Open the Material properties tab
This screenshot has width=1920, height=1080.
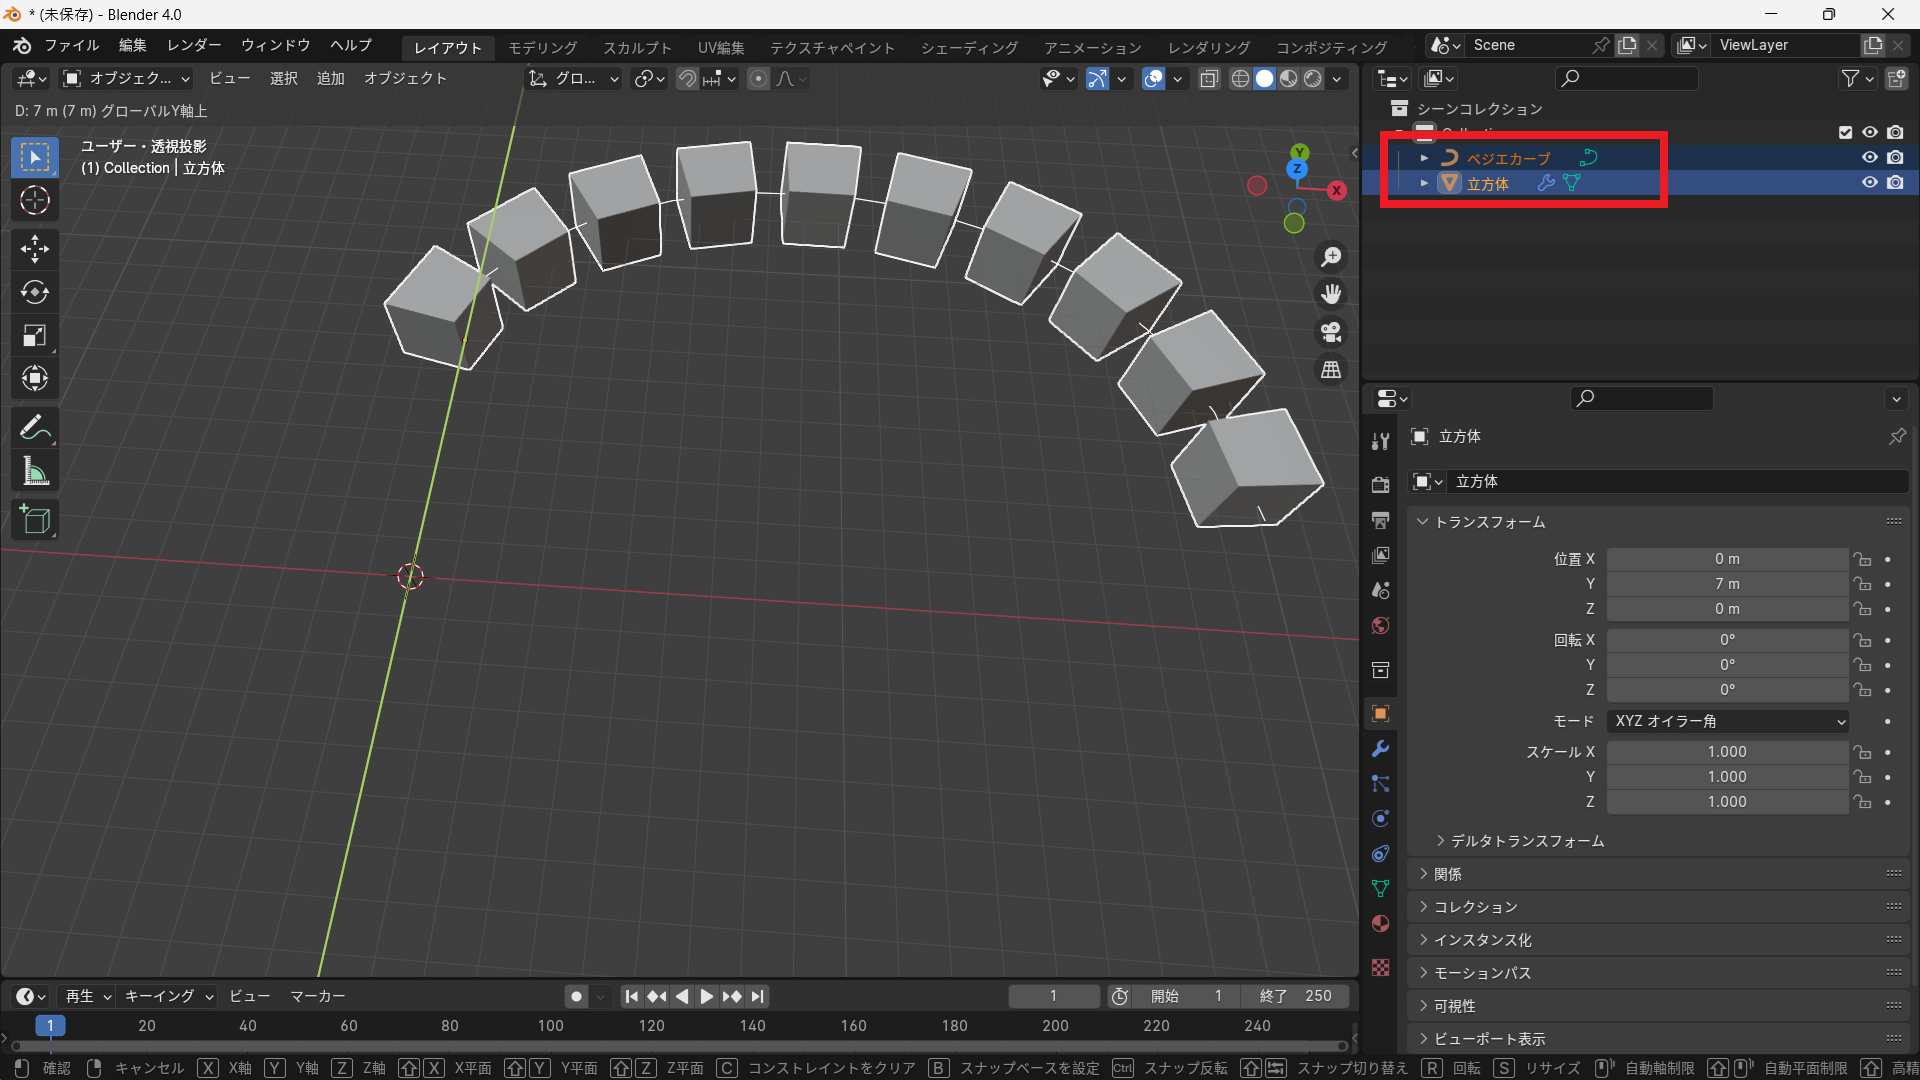click(1381, 923)
